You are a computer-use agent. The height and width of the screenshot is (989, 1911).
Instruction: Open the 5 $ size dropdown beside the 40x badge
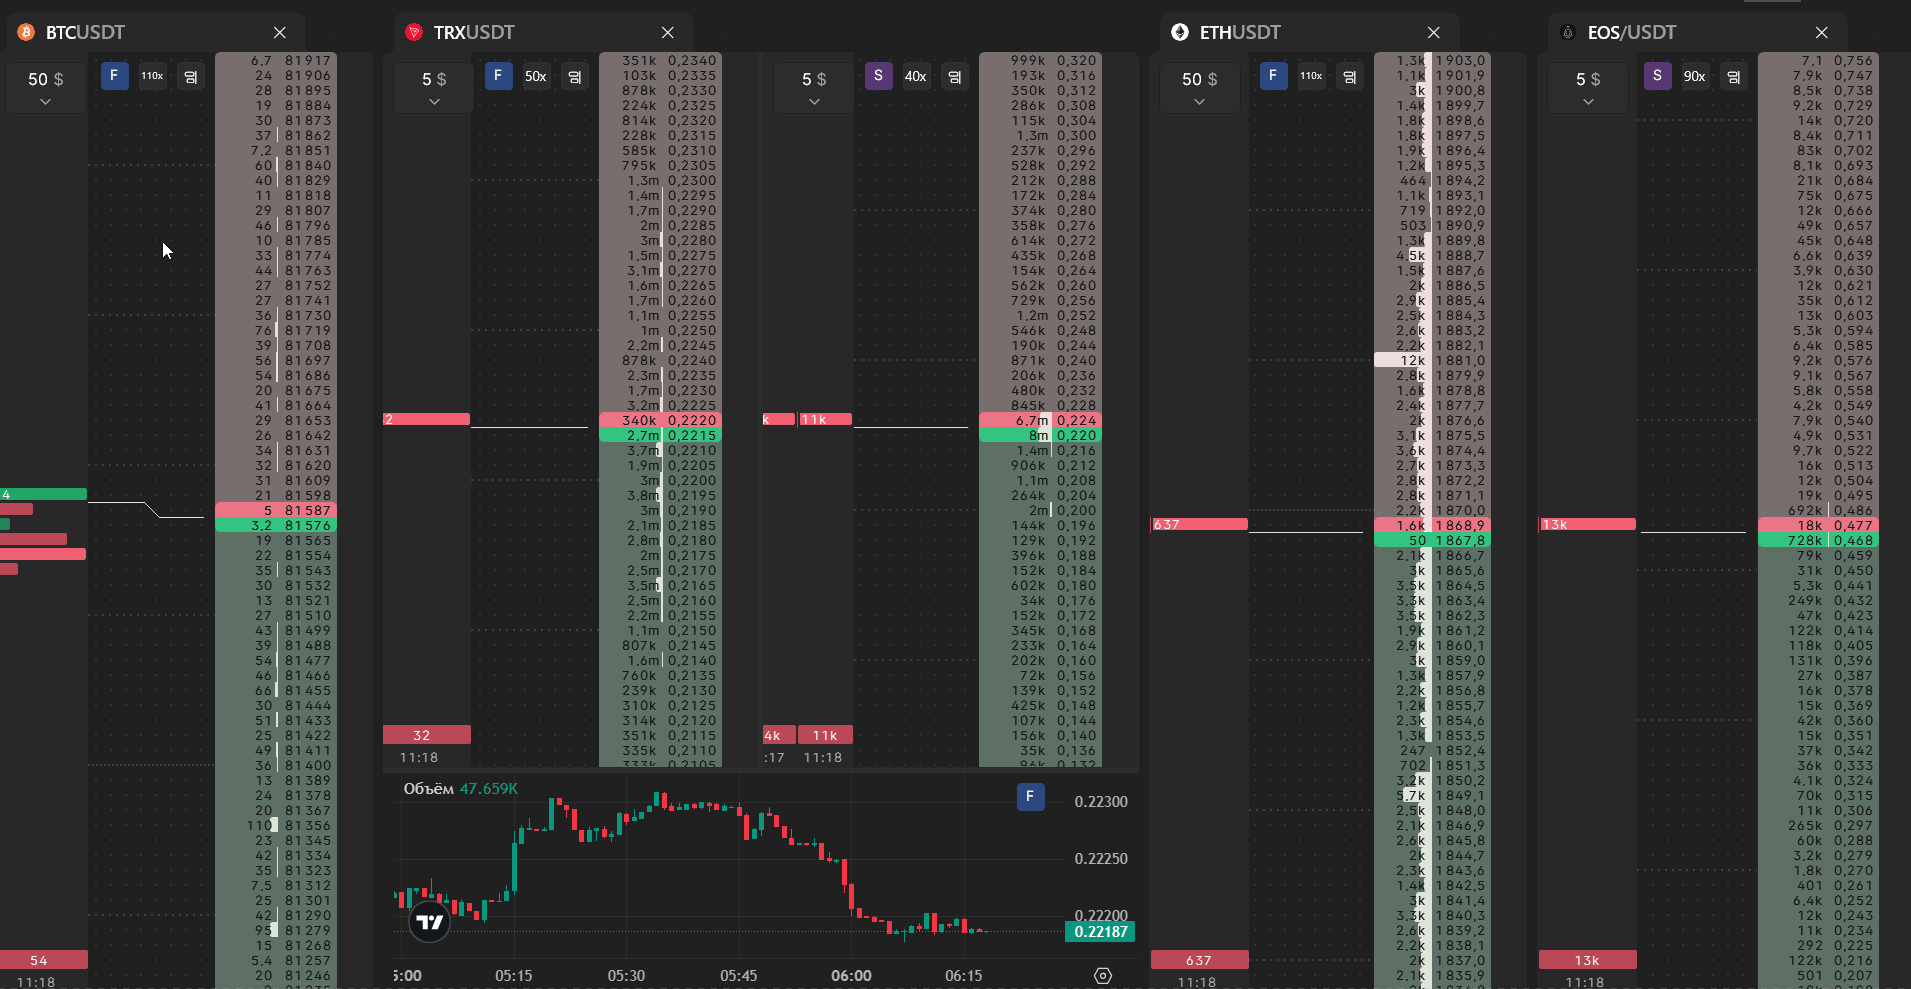(x=814, y=88)
